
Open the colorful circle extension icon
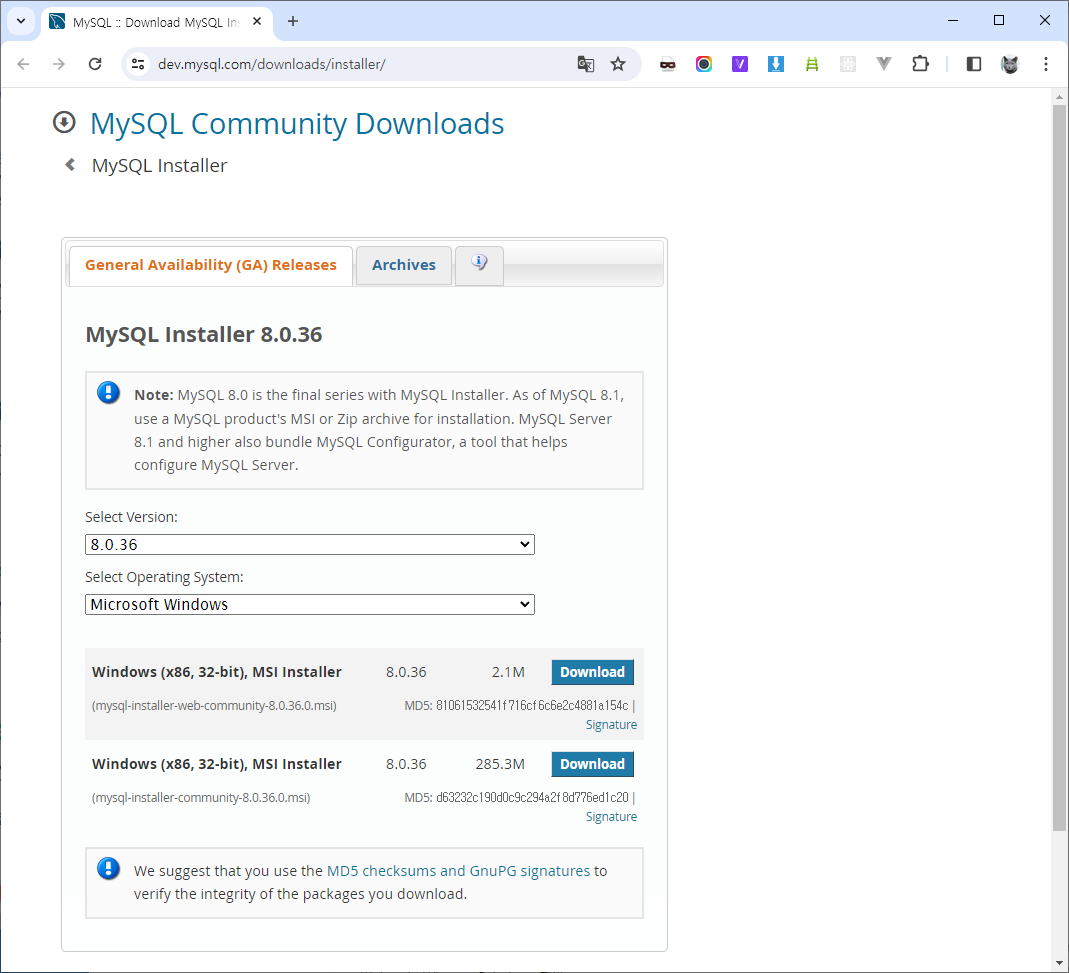click(704, 64)
